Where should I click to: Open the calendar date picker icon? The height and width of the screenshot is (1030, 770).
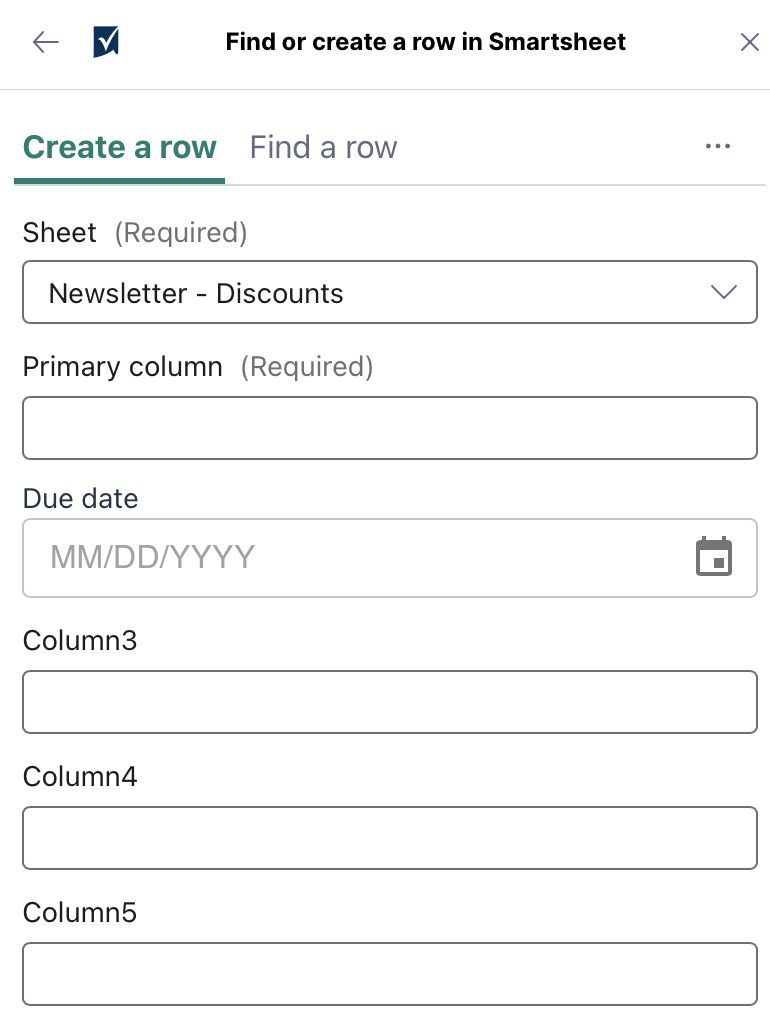pos(714,556)
